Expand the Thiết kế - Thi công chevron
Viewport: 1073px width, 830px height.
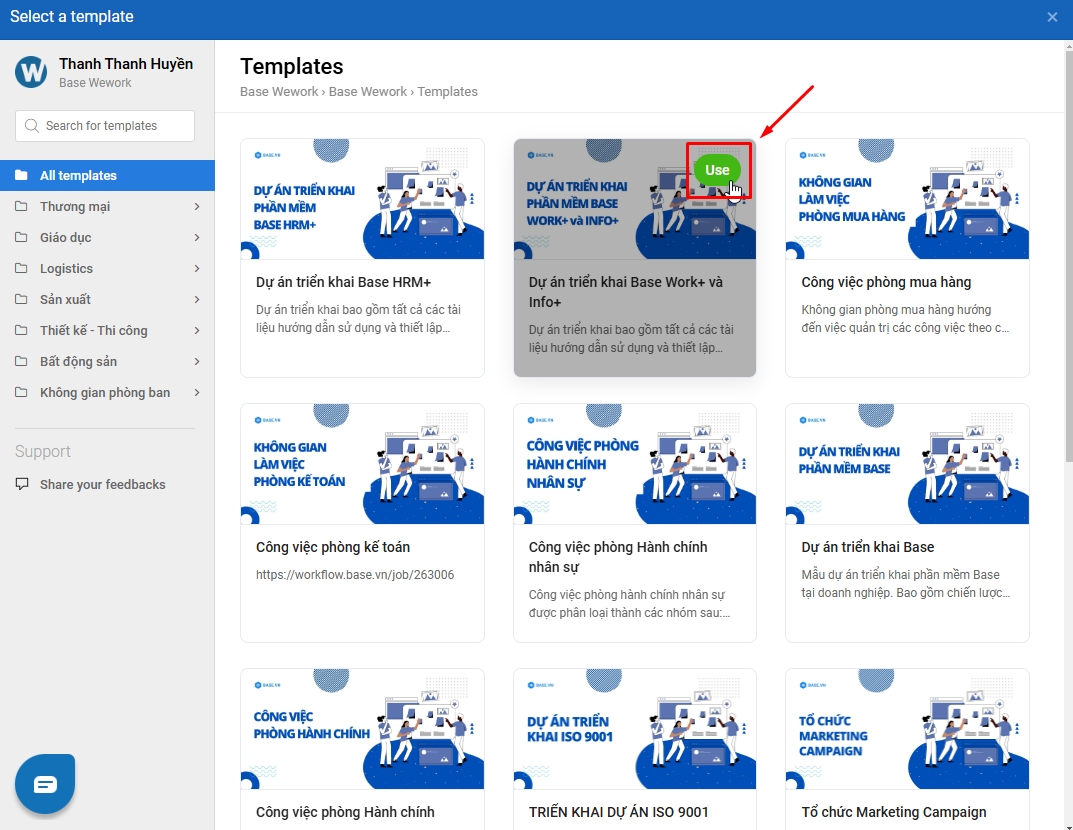[x=197, y=330]
